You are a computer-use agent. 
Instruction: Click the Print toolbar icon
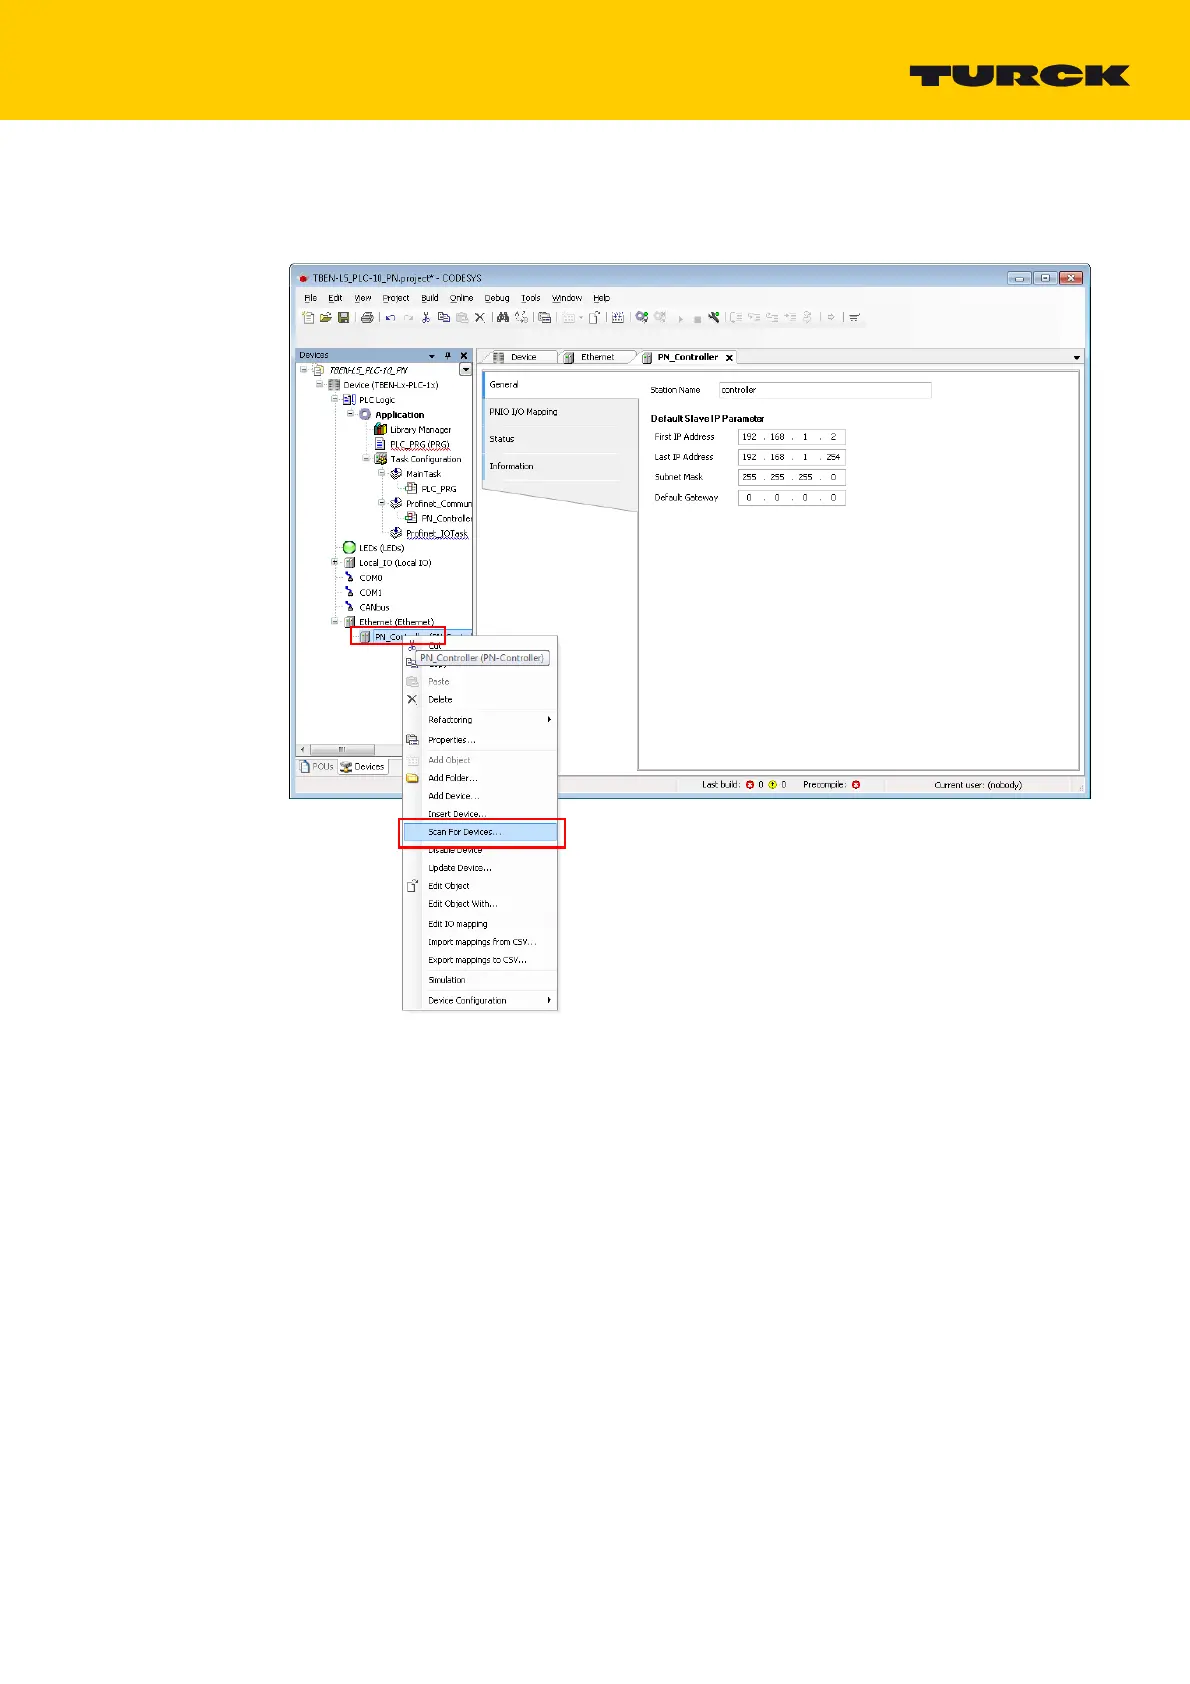[x=367, y=318]
